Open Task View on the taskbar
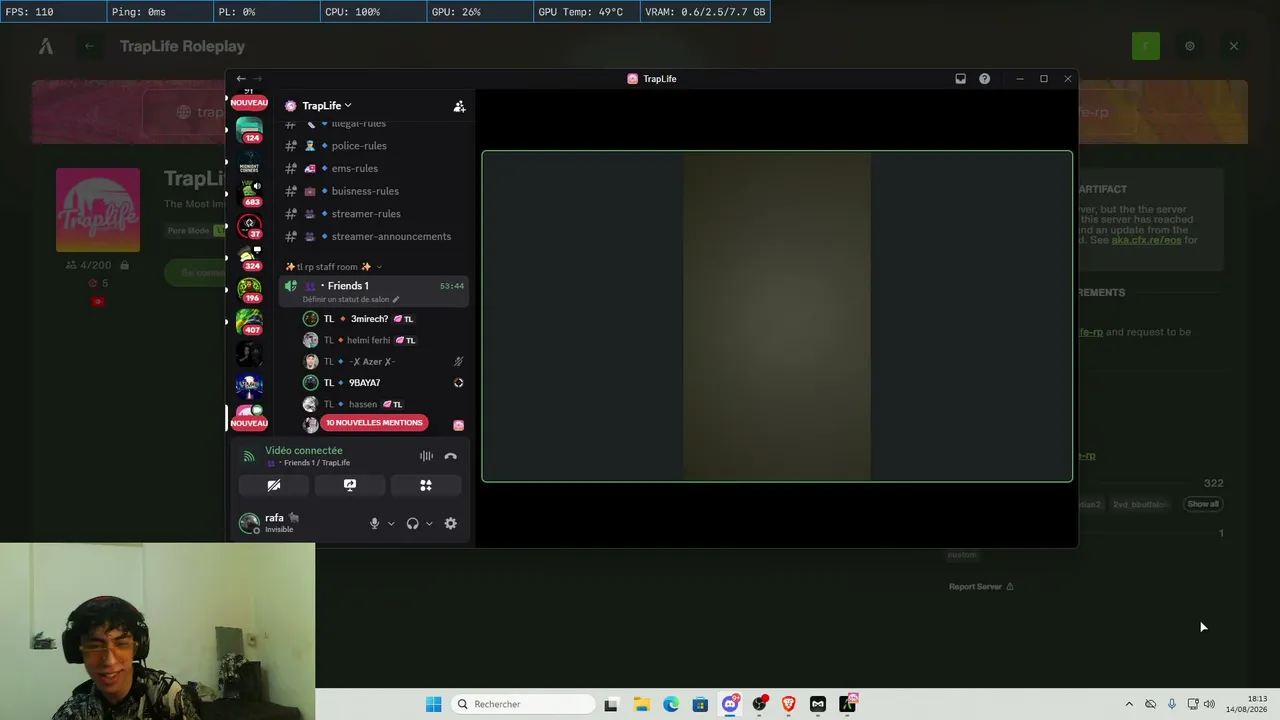1280x720 pixels. click(611, 704)
